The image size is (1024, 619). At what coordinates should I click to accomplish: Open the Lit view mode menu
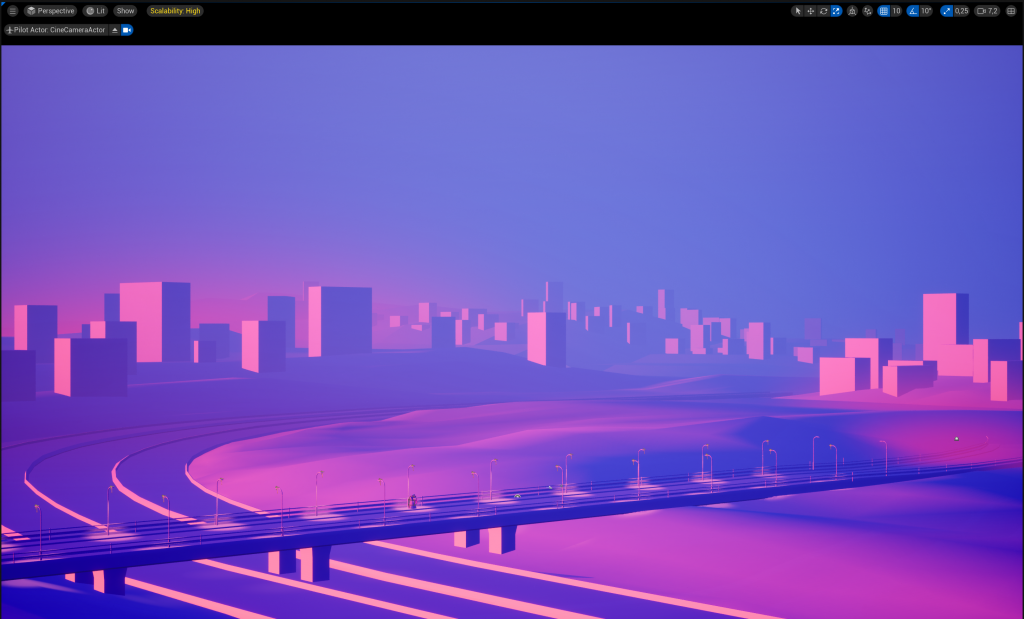pos(95,11)
